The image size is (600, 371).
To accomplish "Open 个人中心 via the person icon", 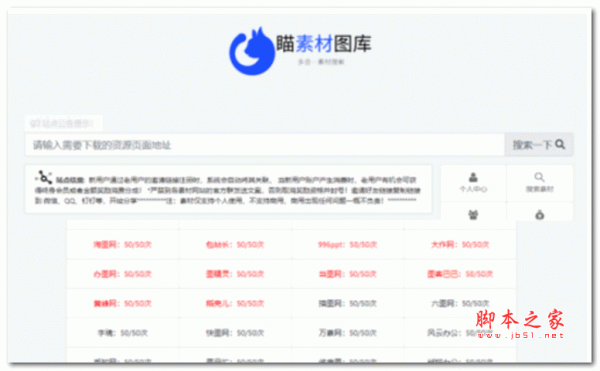I will coord(473,177).
